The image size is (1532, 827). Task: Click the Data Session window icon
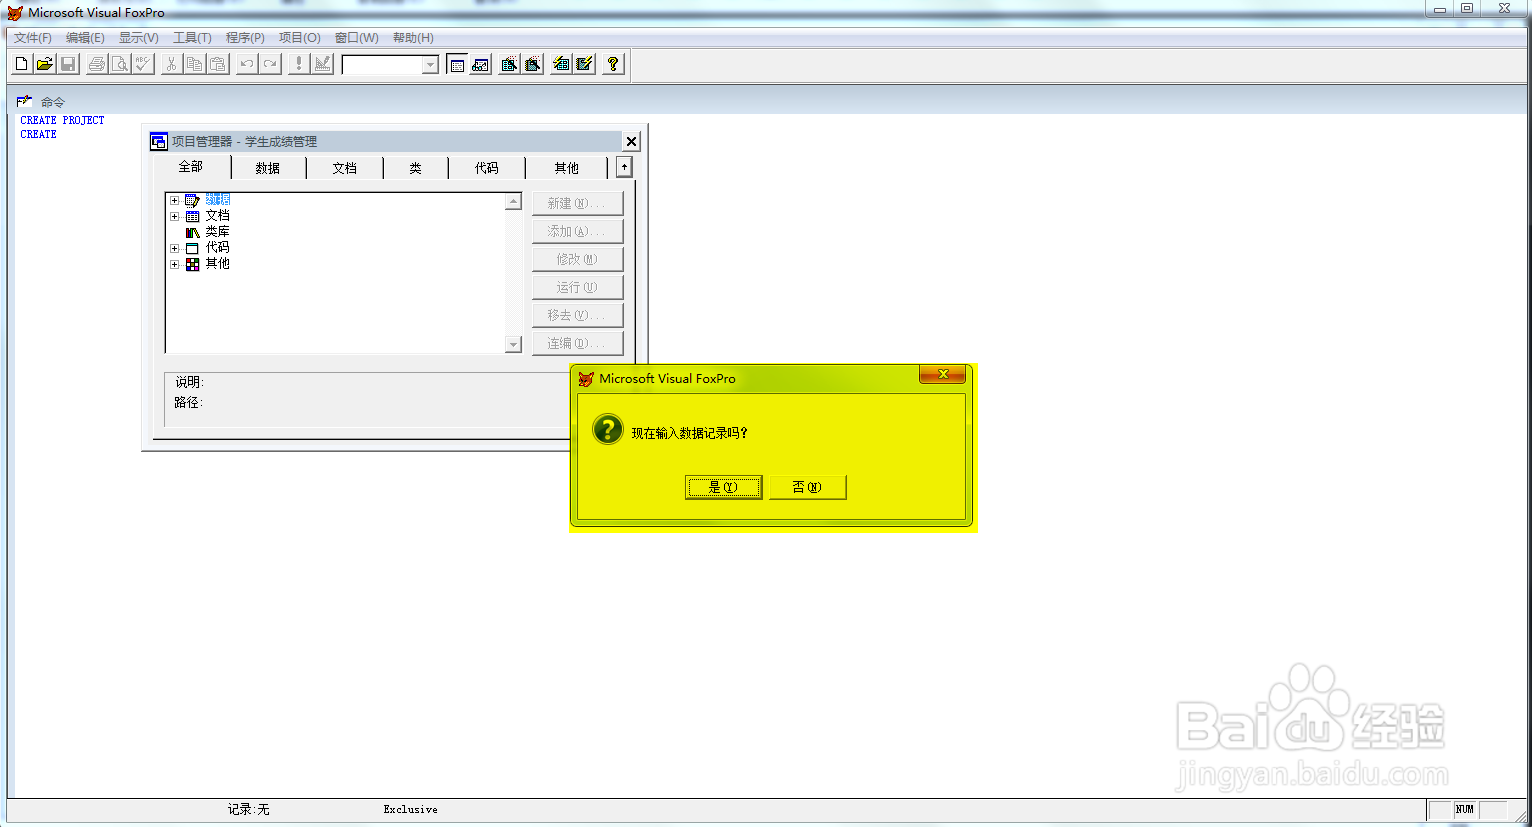480,64
